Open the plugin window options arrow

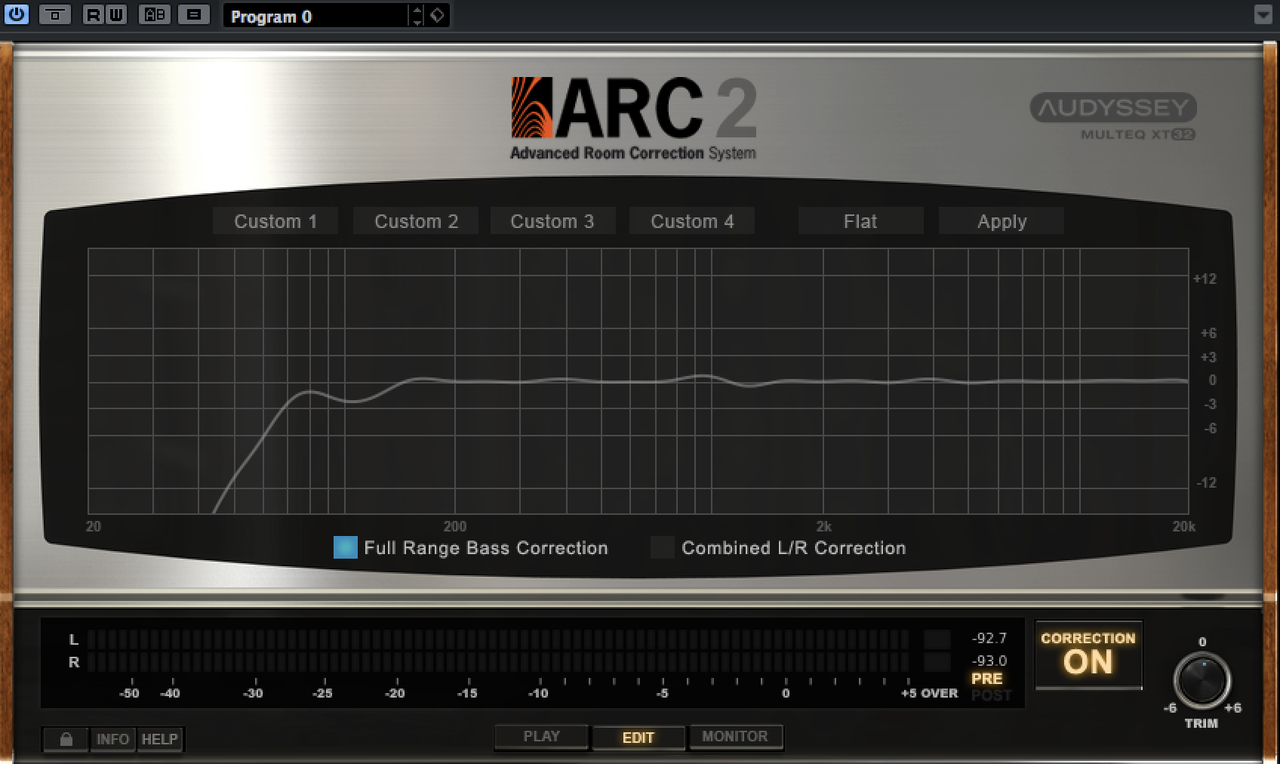1263,15
